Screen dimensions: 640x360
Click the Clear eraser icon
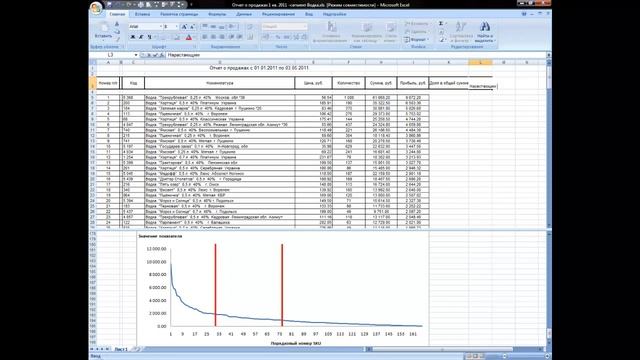click(442, 40)
